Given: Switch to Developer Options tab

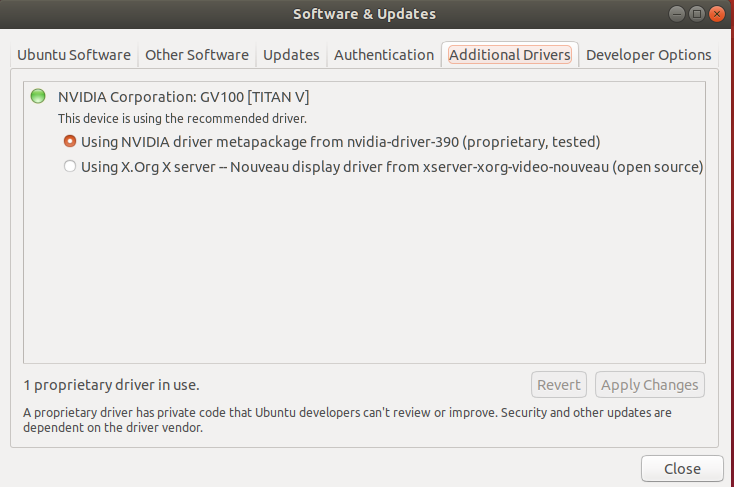Looking at the screenshot, I should (648, 55).
